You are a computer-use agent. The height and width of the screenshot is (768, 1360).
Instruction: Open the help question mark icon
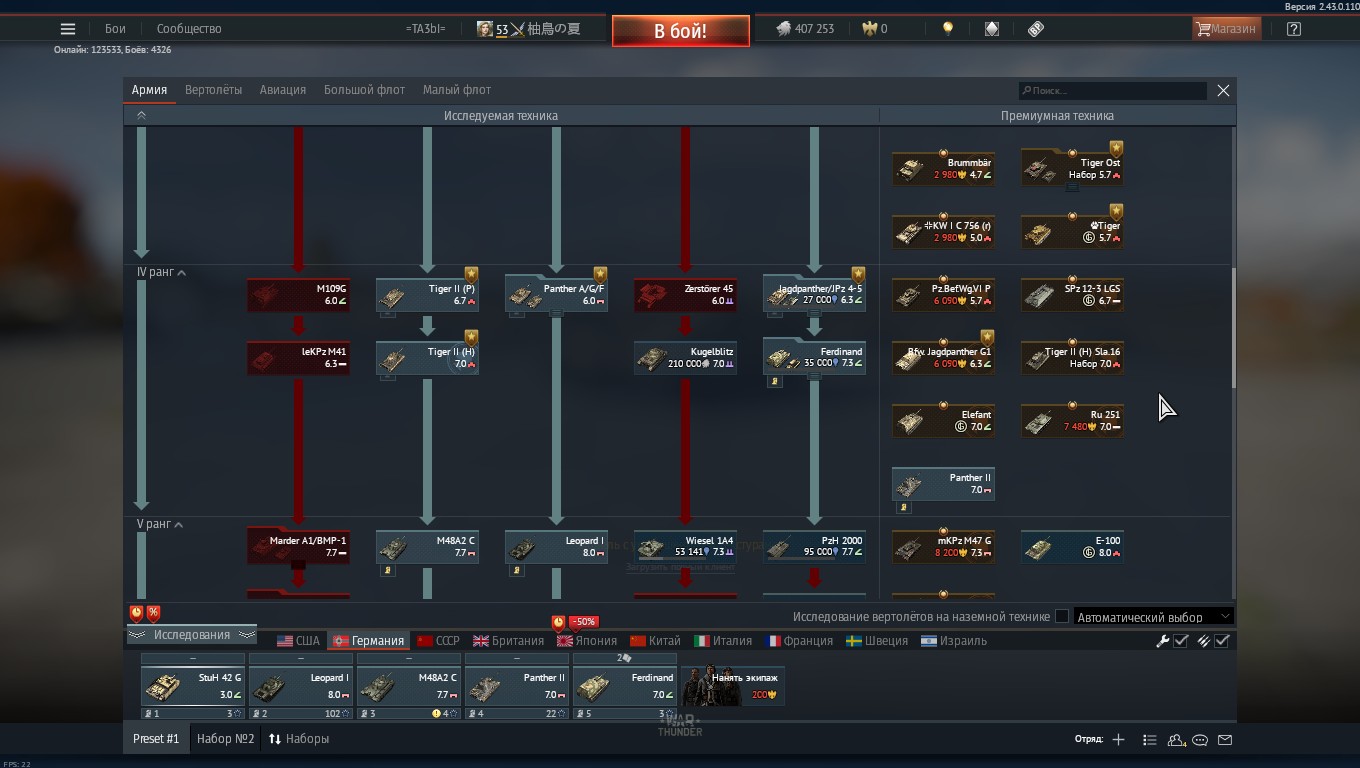(x=1294, y=29)
